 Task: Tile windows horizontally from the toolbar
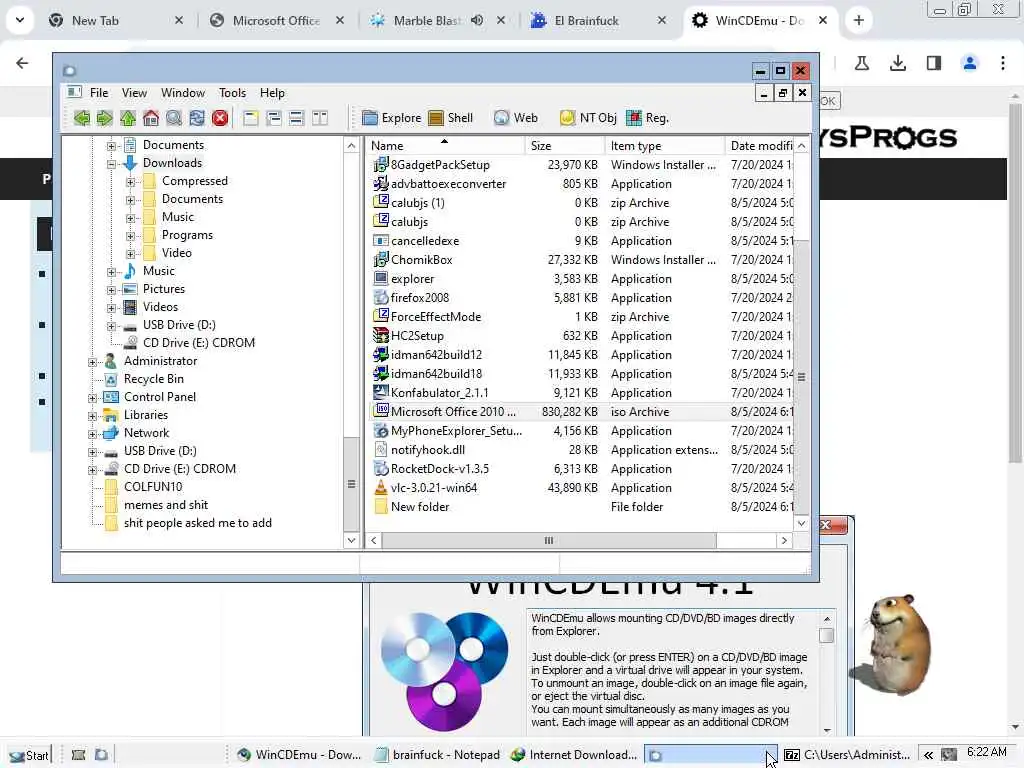tap(296, 118)
